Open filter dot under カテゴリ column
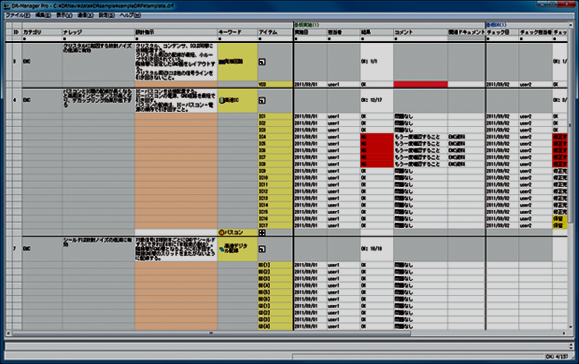Viewport: 579px width, 364px height. tap(25, 38)
